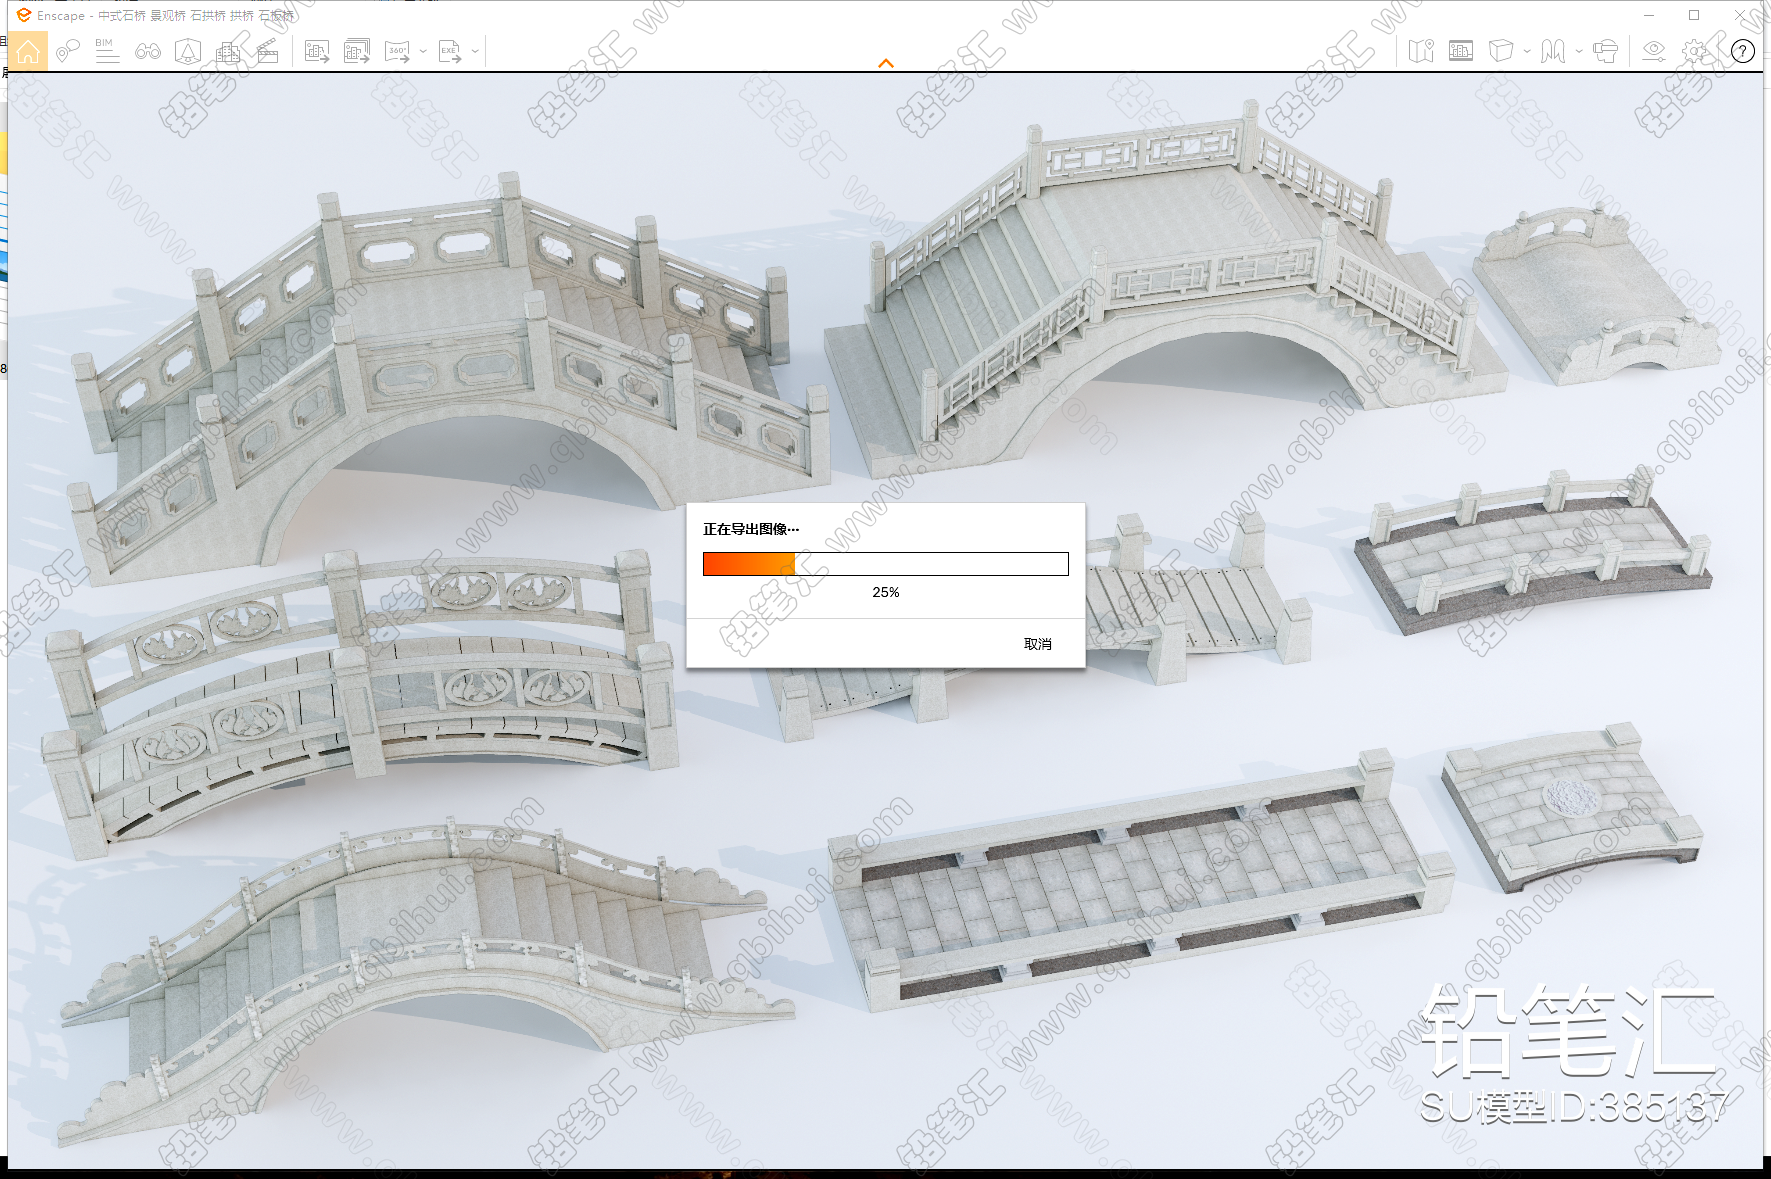Open the video editor clapperboard icon
The height and width of the screenshot is (1179, 1771).
pyautogui.click(x=268, y=51)
